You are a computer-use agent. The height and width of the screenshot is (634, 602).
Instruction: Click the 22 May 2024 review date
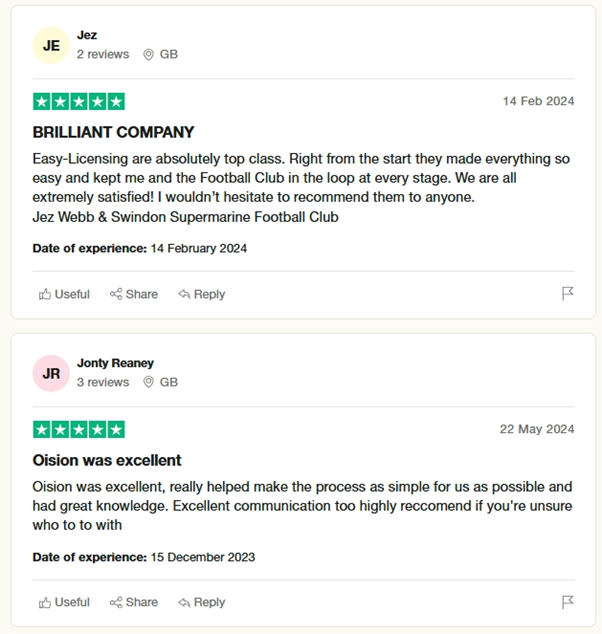537,429
